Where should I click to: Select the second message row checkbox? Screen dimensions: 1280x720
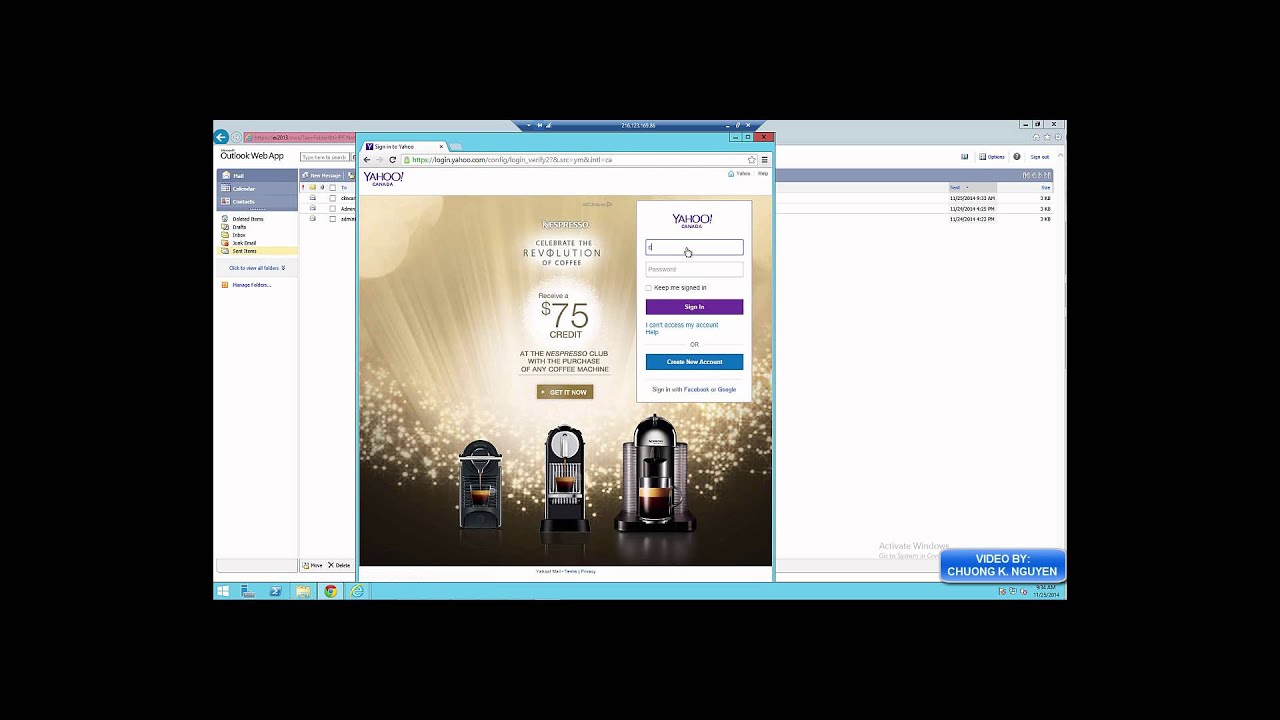click(x=333, y=208)
